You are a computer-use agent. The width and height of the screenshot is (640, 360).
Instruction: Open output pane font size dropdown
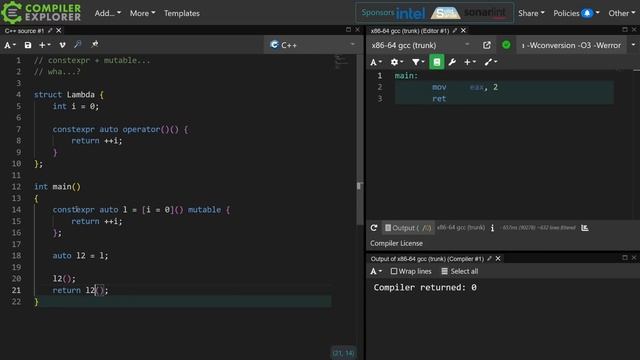[376, 271]
